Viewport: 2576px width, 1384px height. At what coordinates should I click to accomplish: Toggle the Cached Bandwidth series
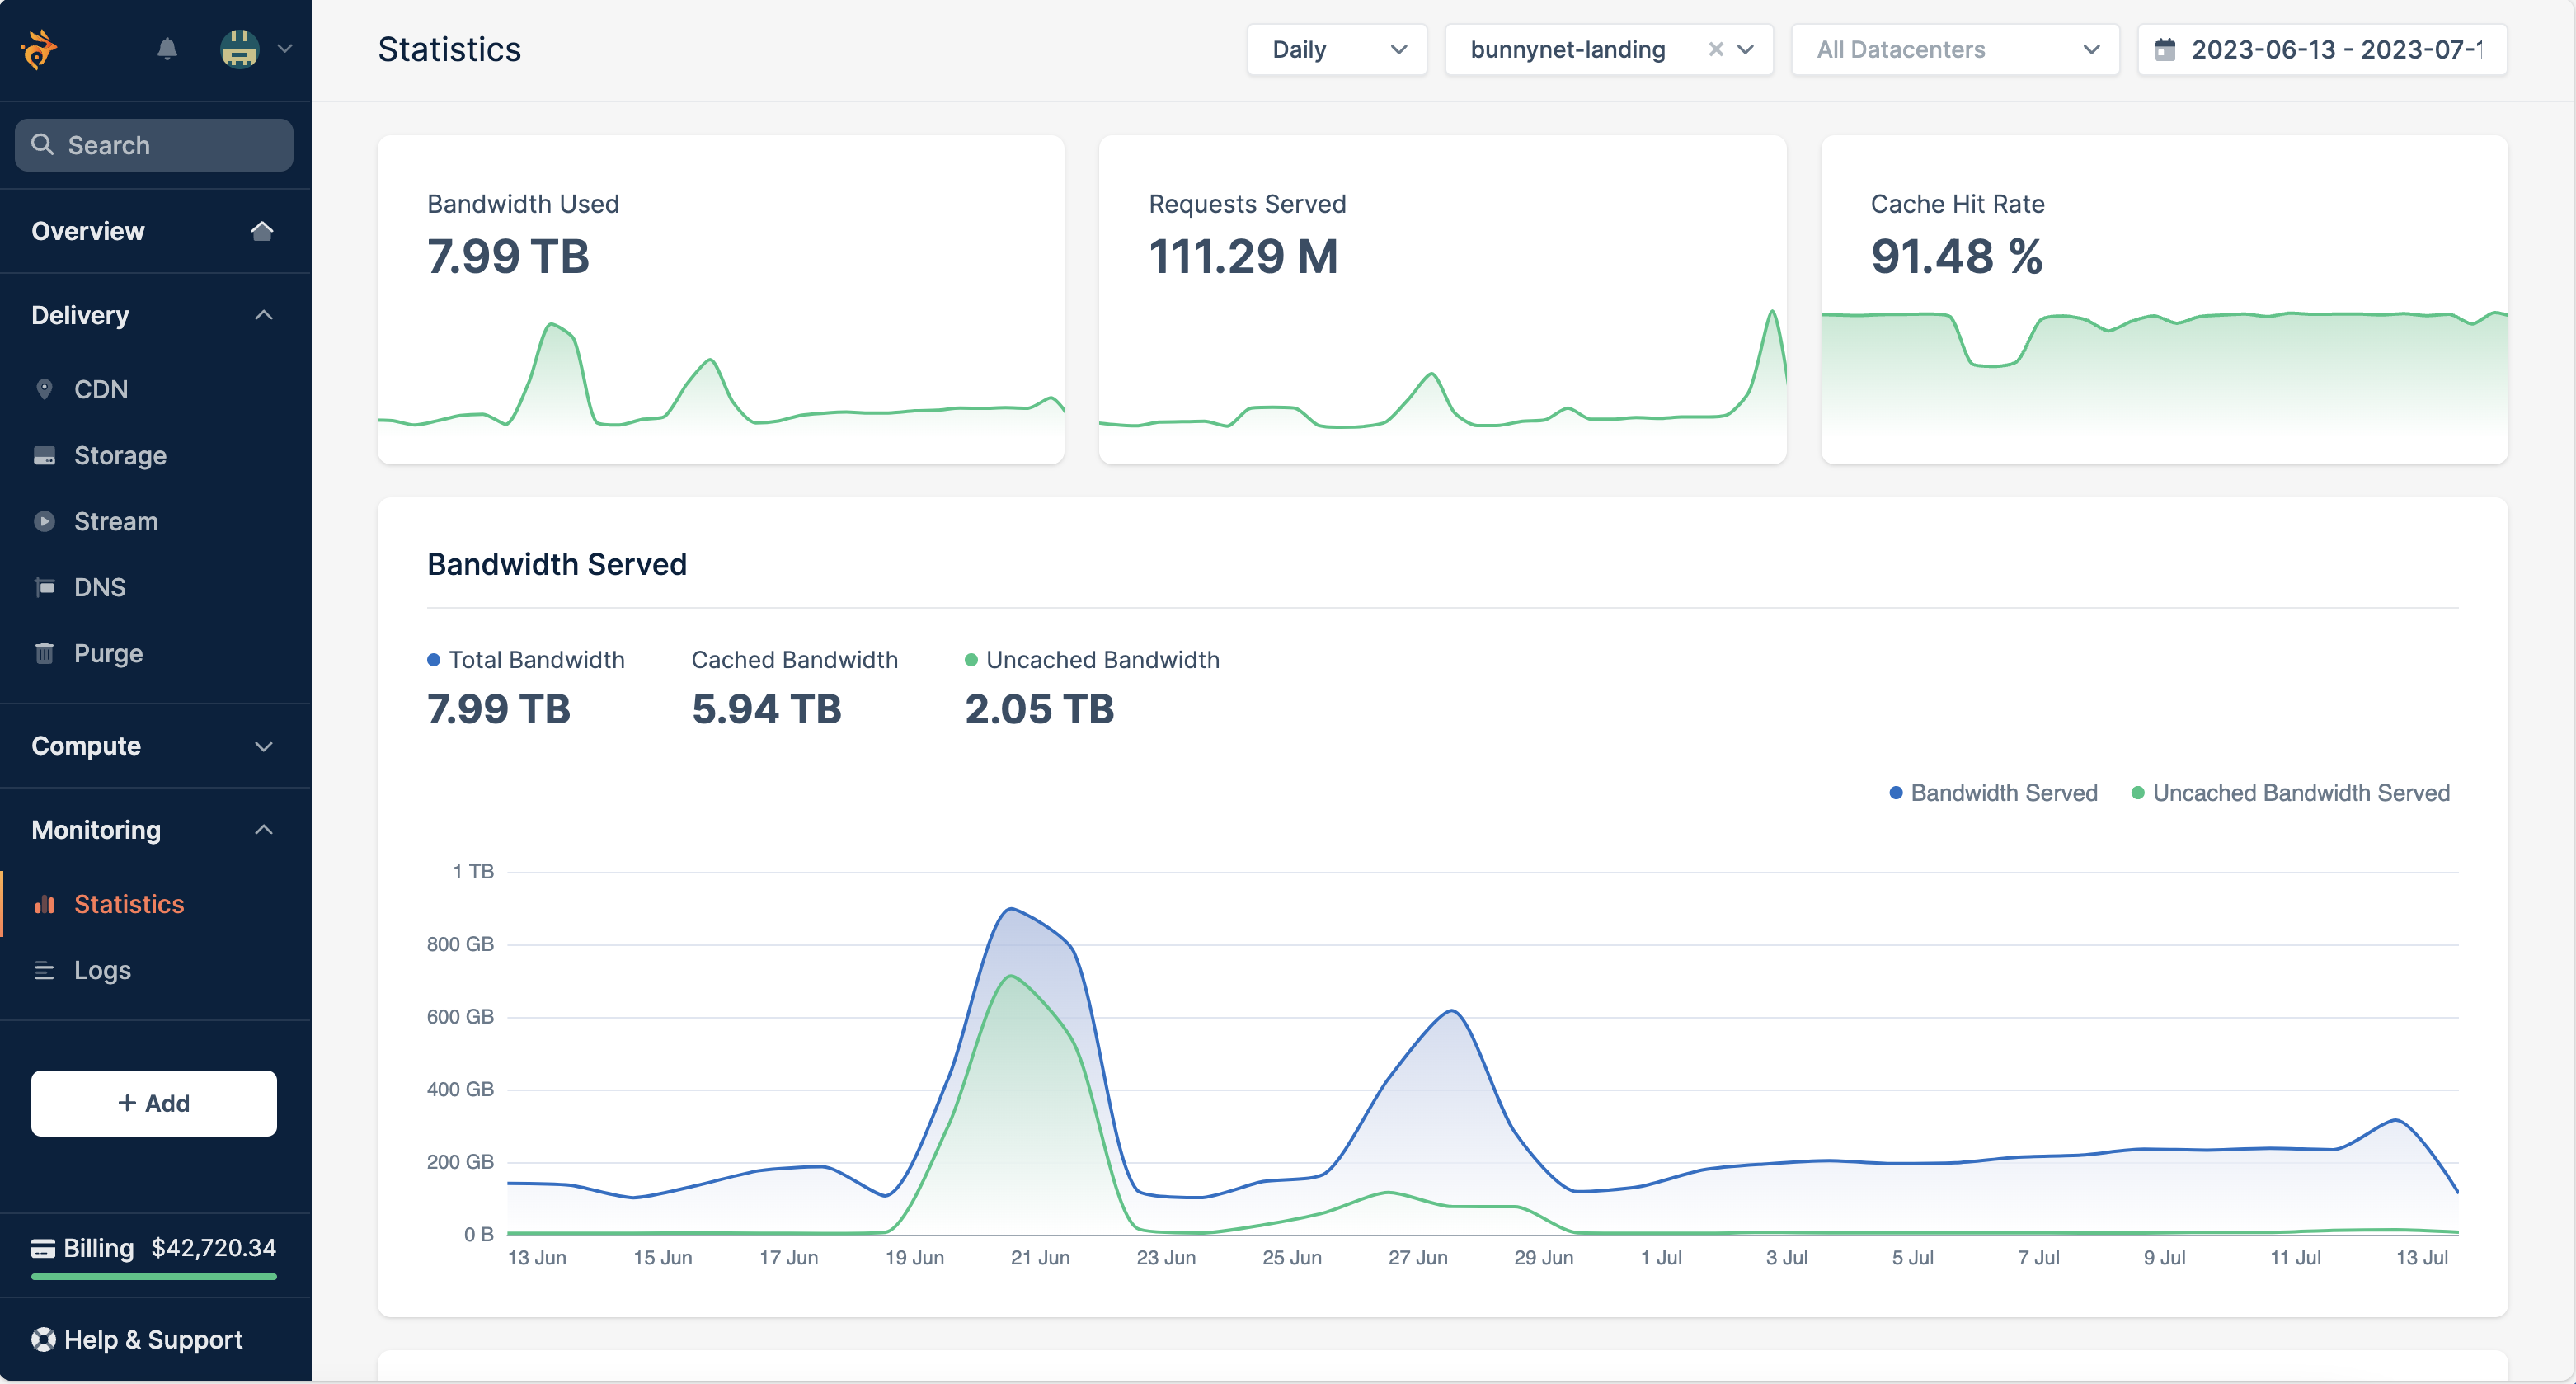coord(794,659)
